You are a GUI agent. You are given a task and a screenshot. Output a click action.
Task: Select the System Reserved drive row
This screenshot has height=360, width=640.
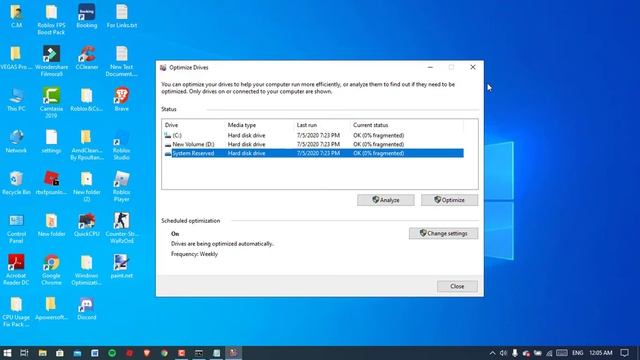click(x=313, y=153)
